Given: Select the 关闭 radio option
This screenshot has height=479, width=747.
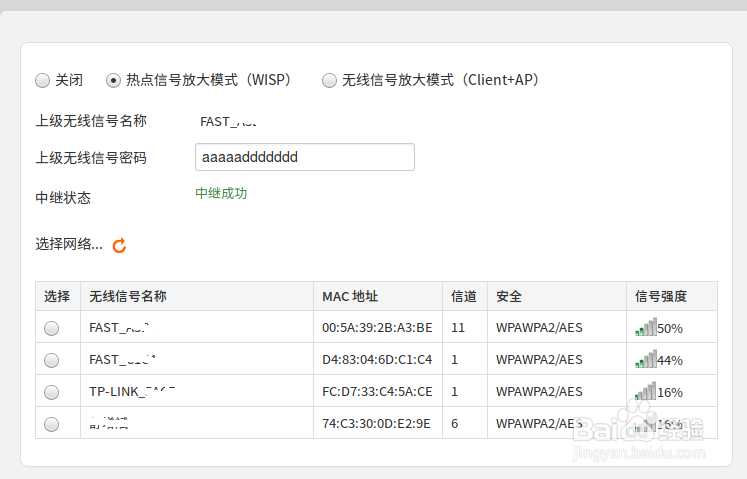Looking at the screenshot, I should click(x=42, y=80).
